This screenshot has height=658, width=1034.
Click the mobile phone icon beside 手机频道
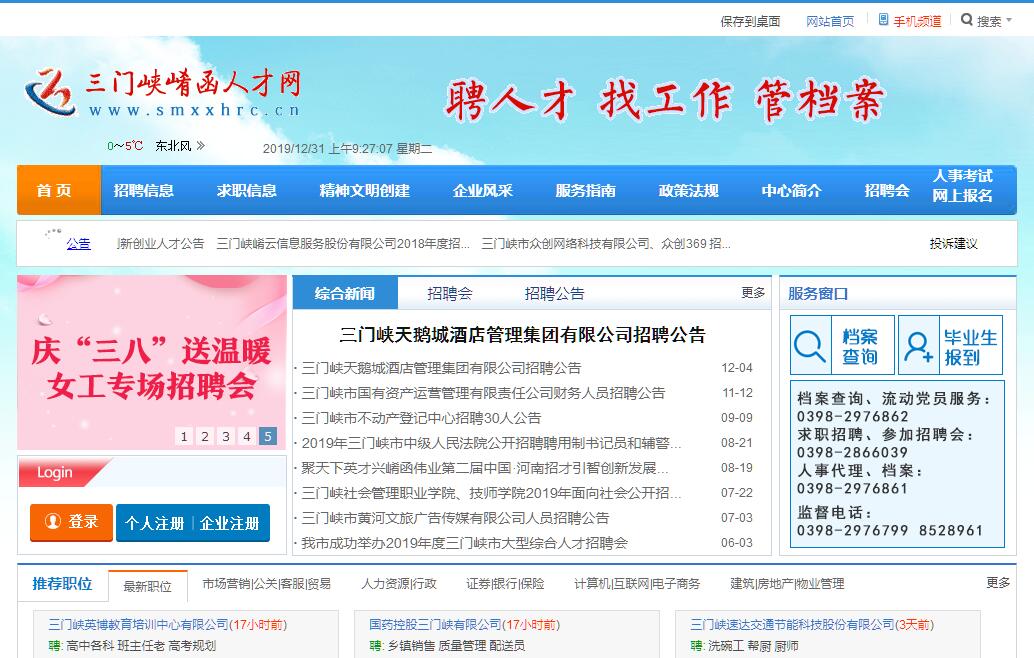tap(883, 20)
